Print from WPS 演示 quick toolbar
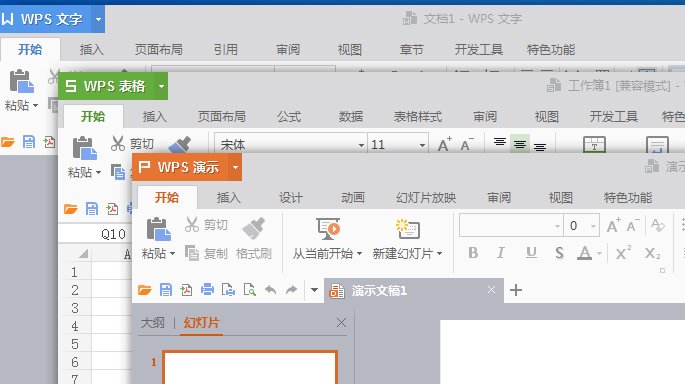This screenshot has width=685, height=384. coord(207,290)
